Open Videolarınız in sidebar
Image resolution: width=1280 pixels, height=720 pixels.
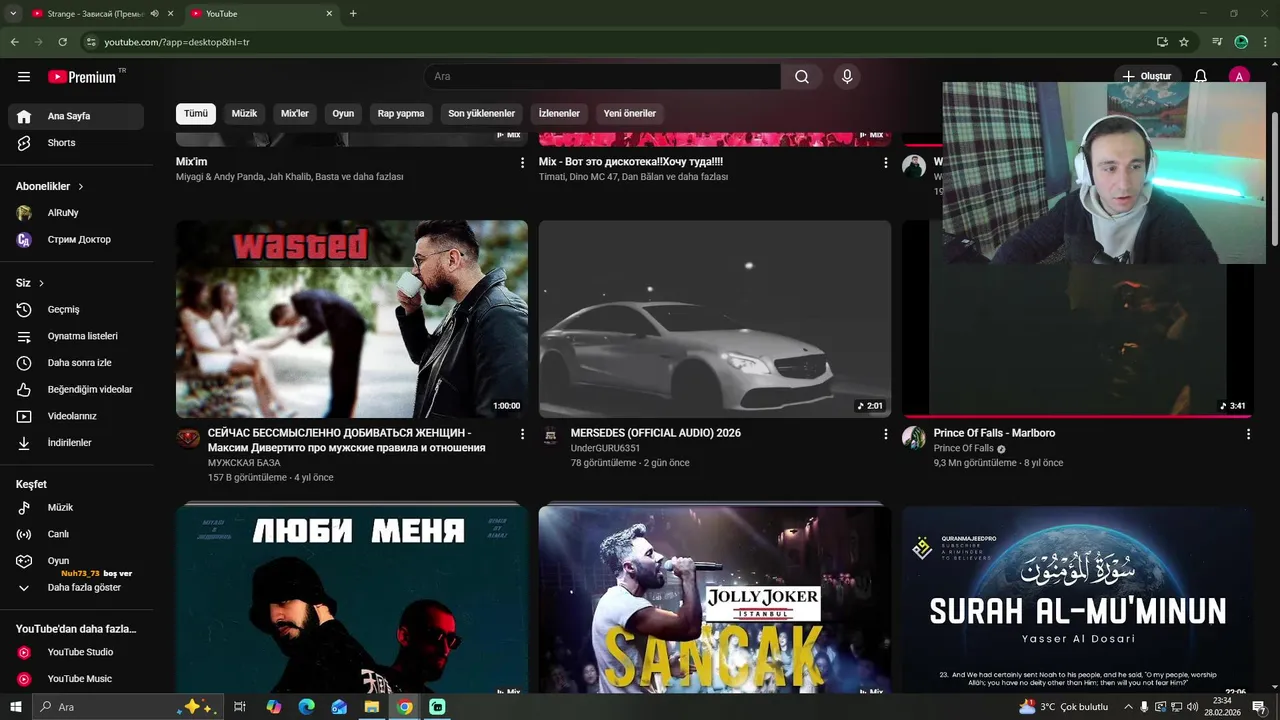pos(76,416)
